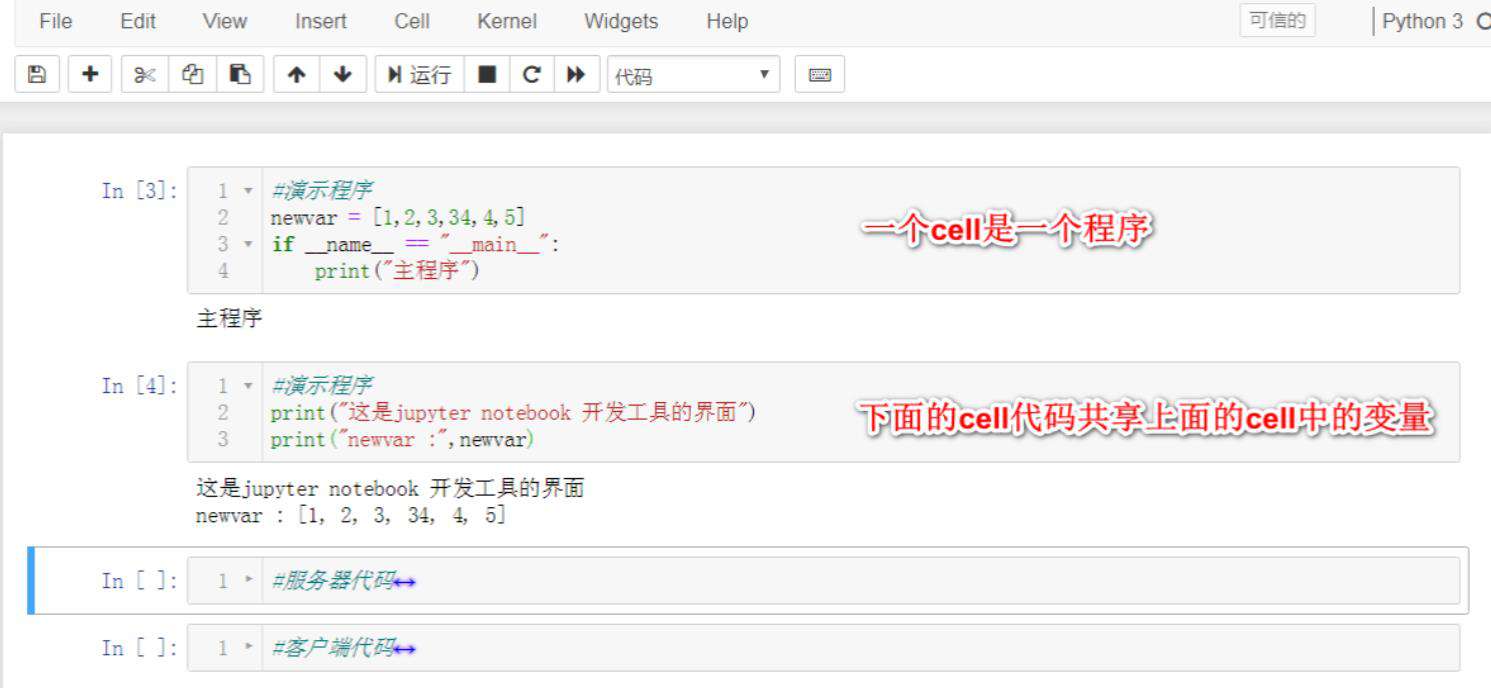Image resolution: width=1491 pixels, height=688 pixels.
Task: Move selected cell up arrow
Action: [296, 75]
